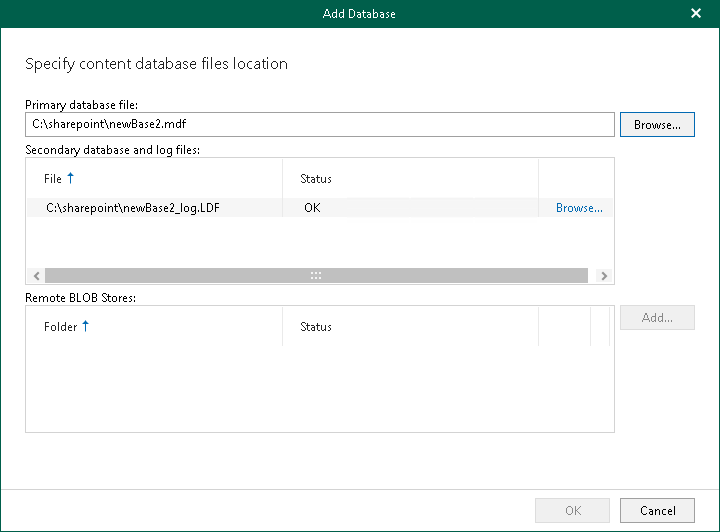Click the left arrow of horizontal scrollbar
Screen dimensions: 720x532
36,276
